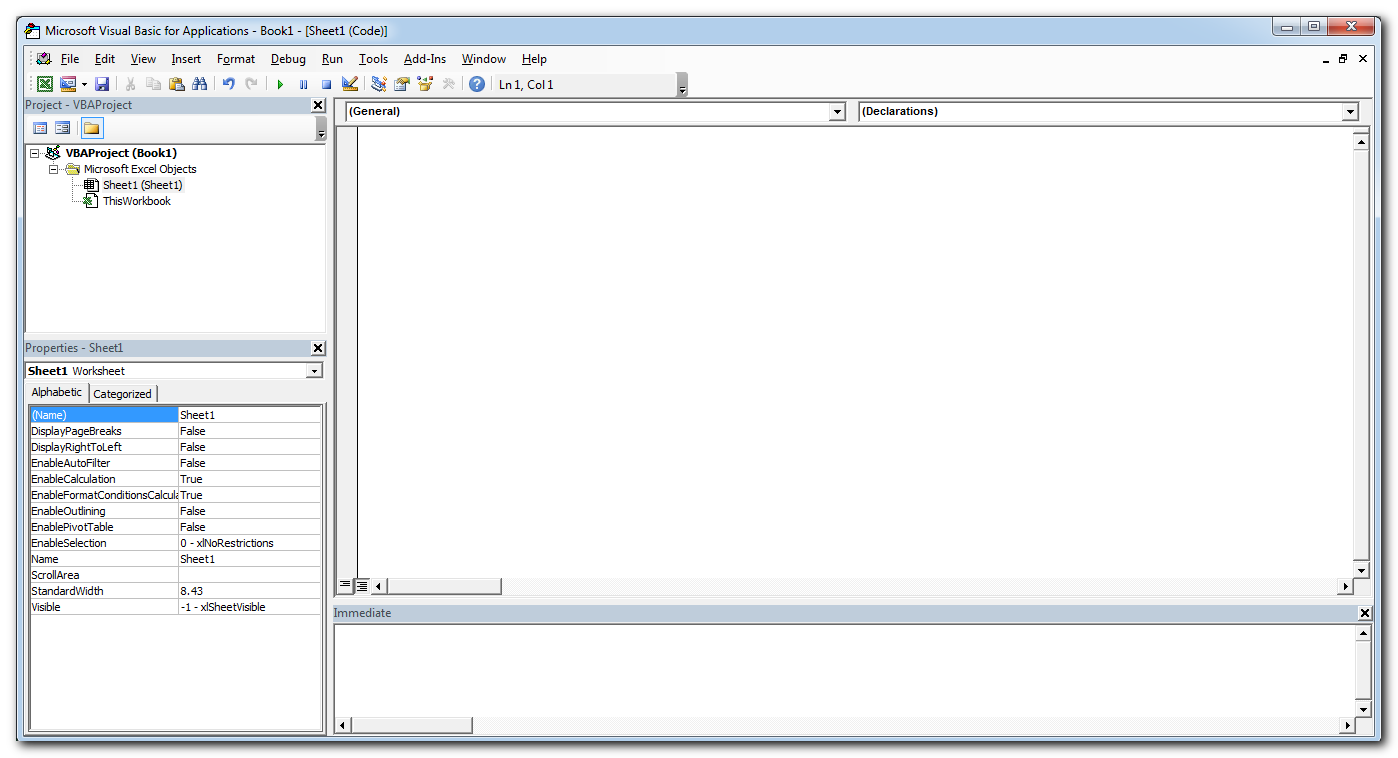Open Visual Basic Help question mark icon

click(477, 85)
